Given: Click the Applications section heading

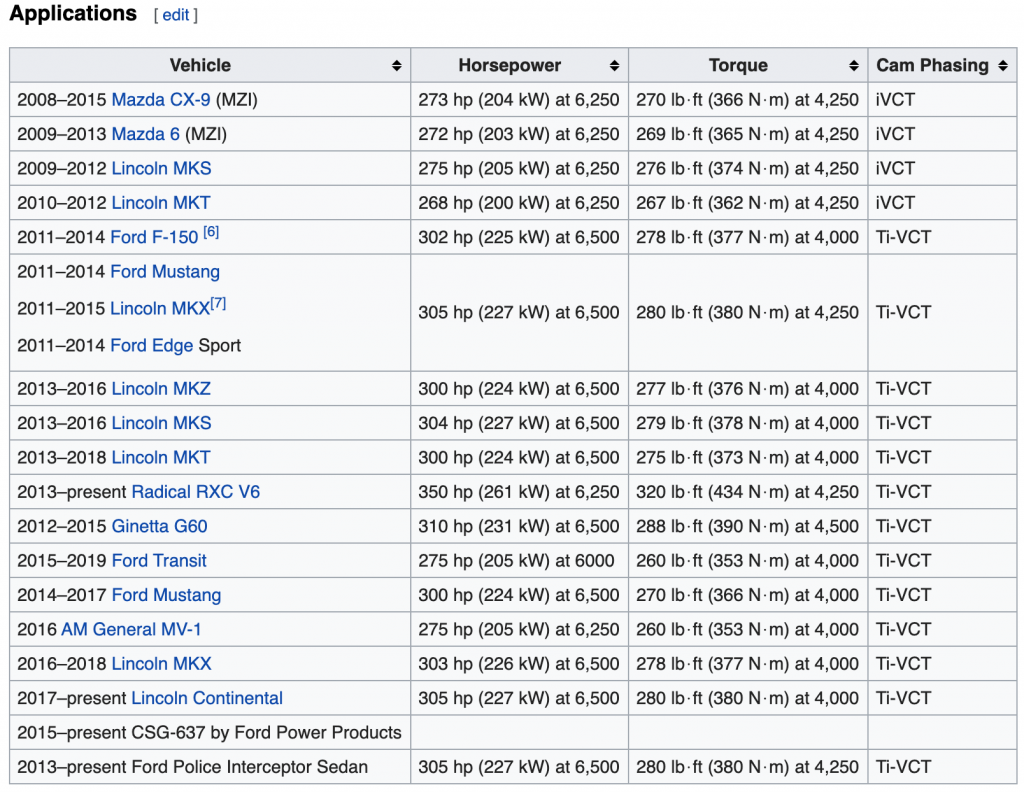Looking at the screenshot, I should [73, 14].
